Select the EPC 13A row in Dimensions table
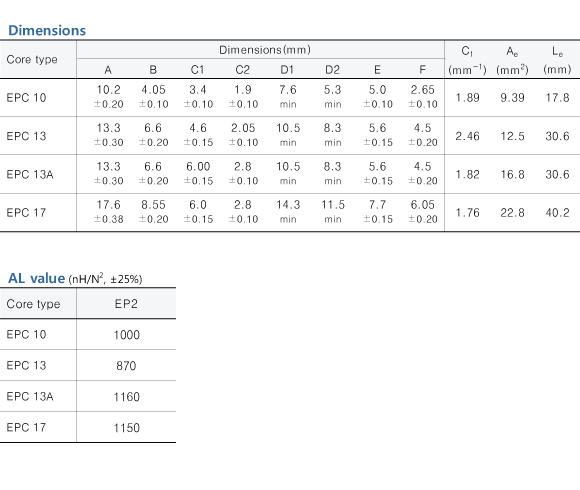The image size is (580, 490). point(290,174)
